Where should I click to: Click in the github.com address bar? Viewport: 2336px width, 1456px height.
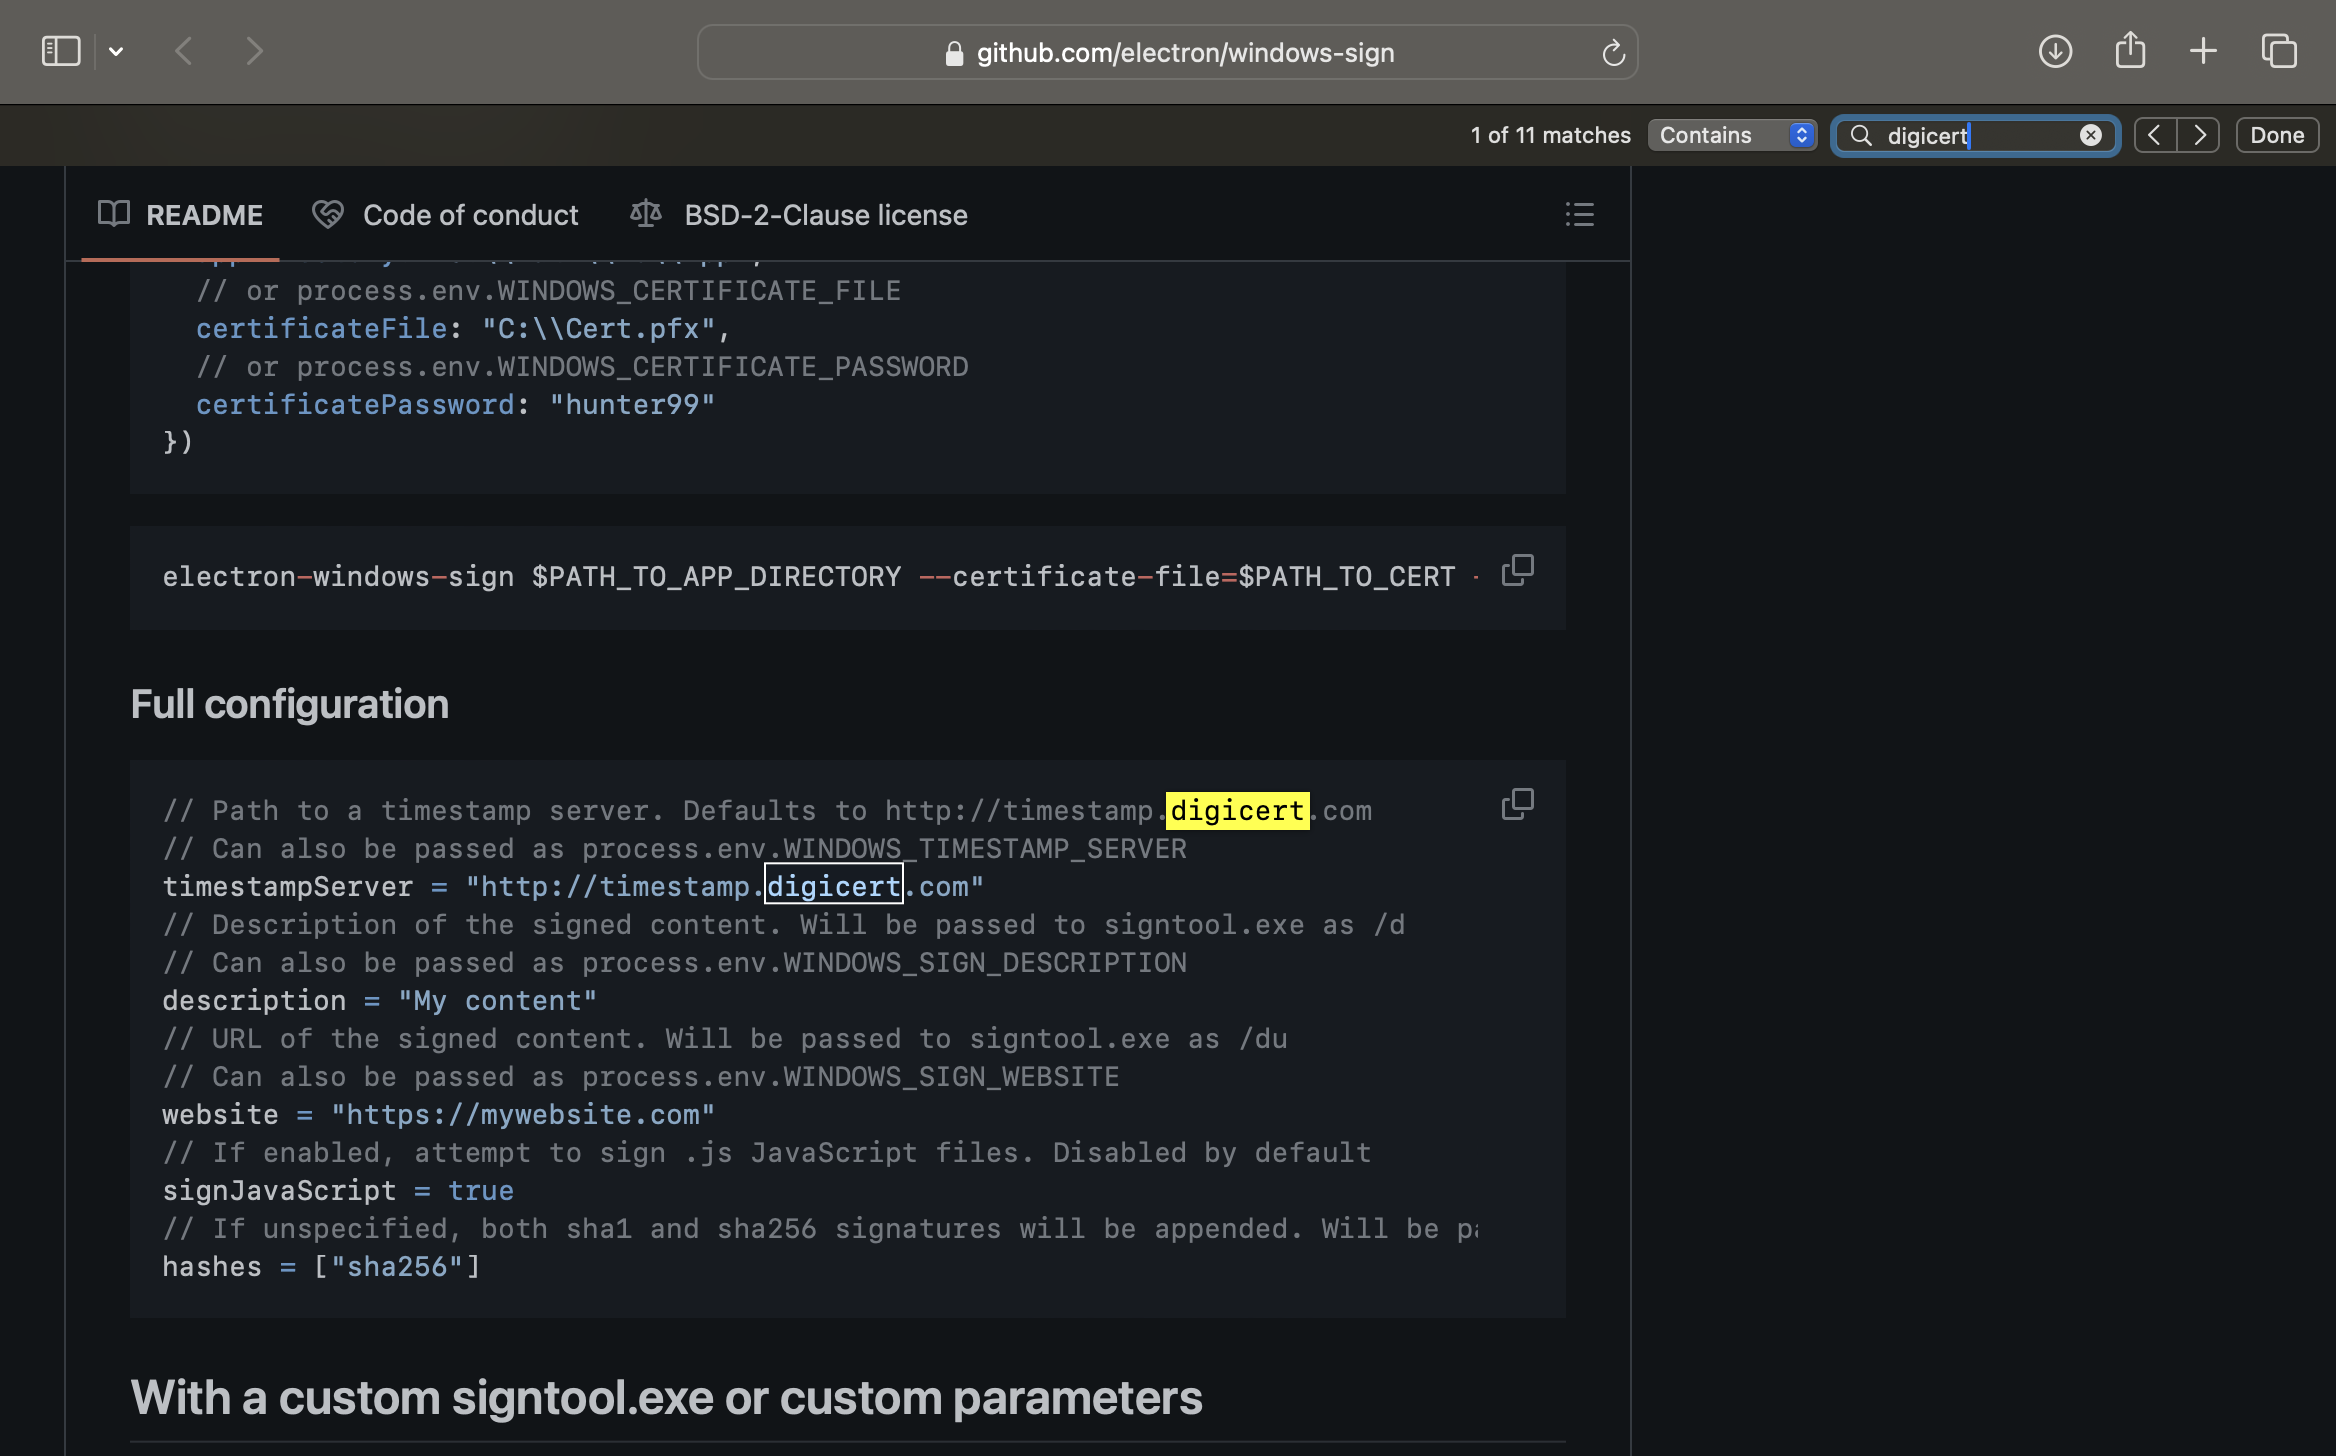point(1184,53)
